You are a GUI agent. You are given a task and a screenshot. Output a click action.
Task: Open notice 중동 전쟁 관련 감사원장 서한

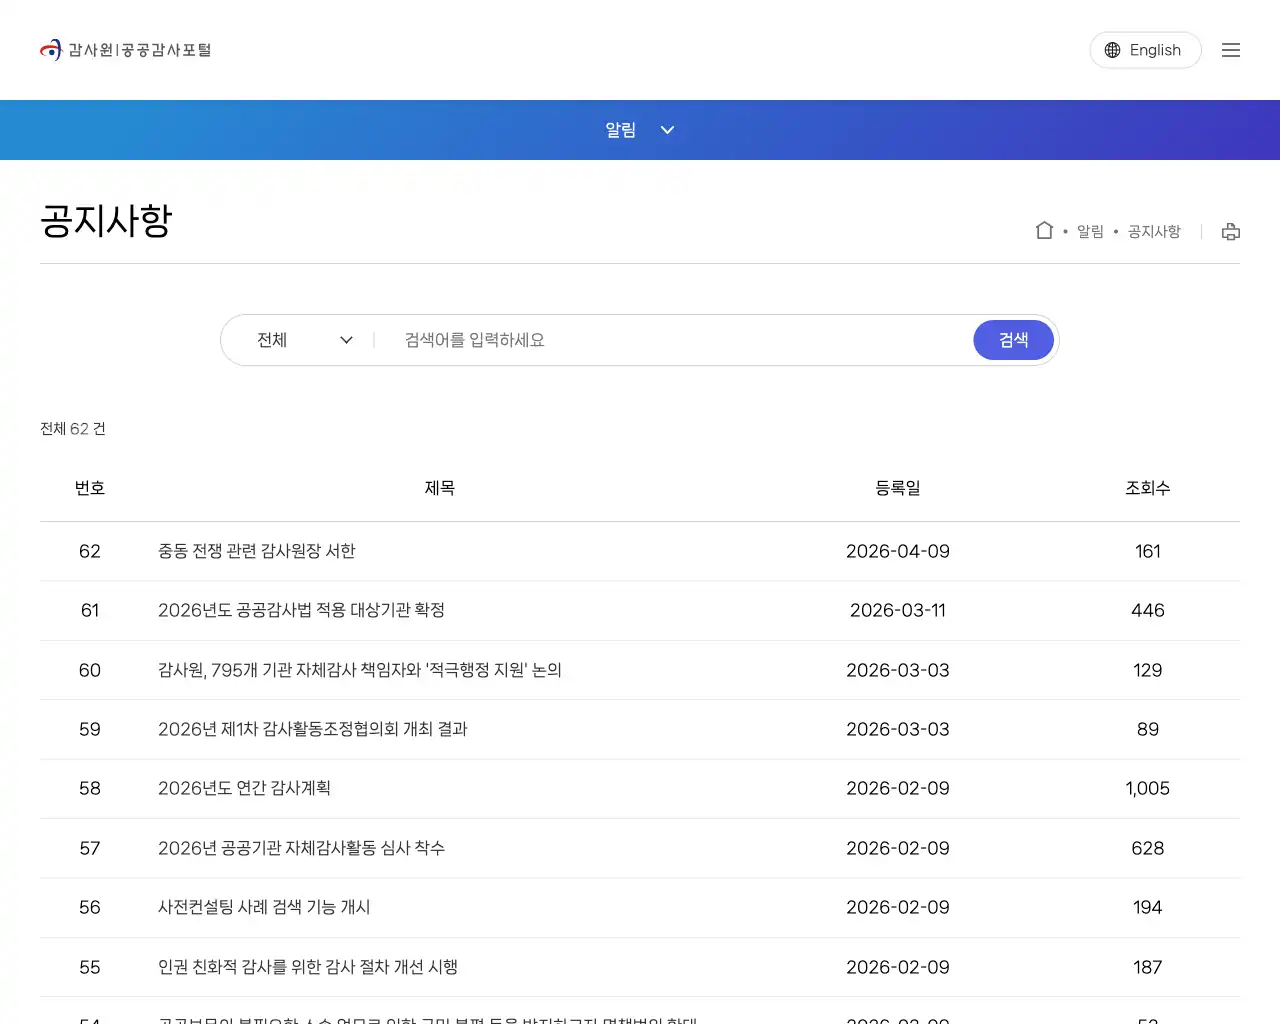pyautogui.click(x=257, y=551)
